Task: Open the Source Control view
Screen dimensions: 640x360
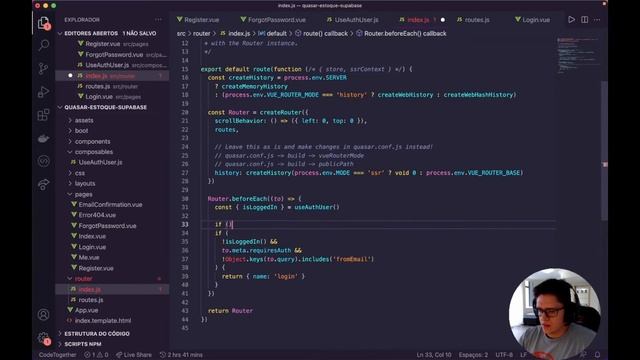Action: [43, 68]
